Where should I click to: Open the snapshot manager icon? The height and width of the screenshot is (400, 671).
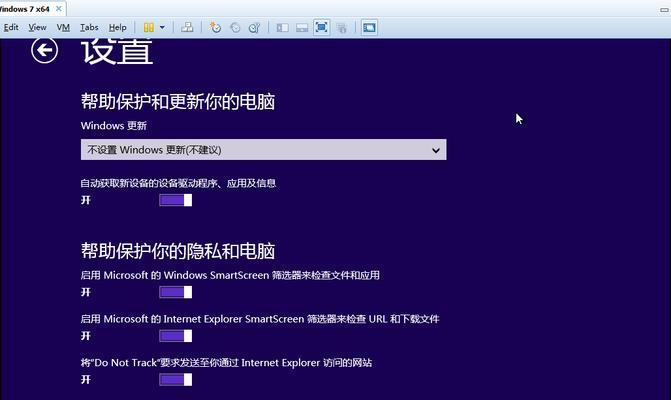tap(255, 28)
